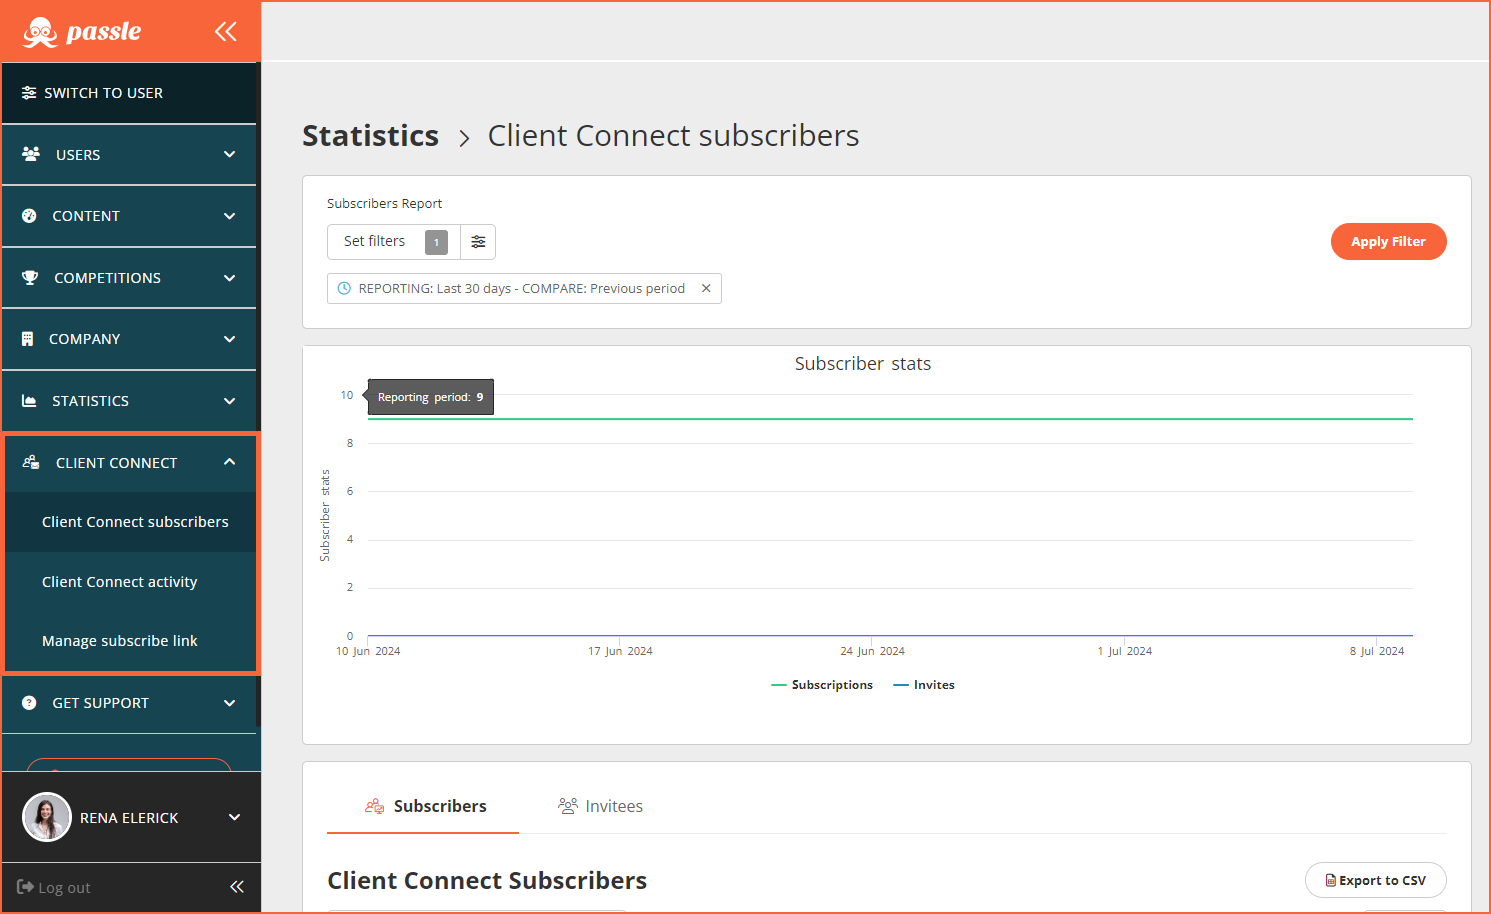This screenshot has height=914, width=1491.
Task: Click the Client Connect Subscribers heading
Action: click(487, 881)
